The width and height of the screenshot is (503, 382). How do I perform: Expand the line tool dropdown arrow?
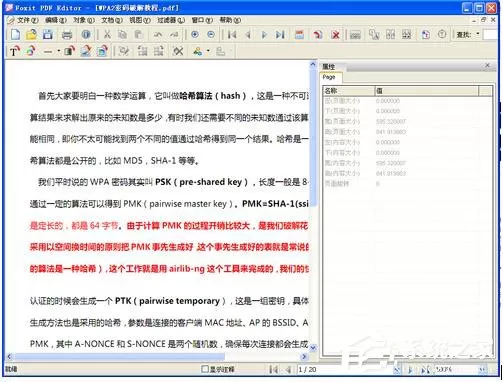pos(59,51)
